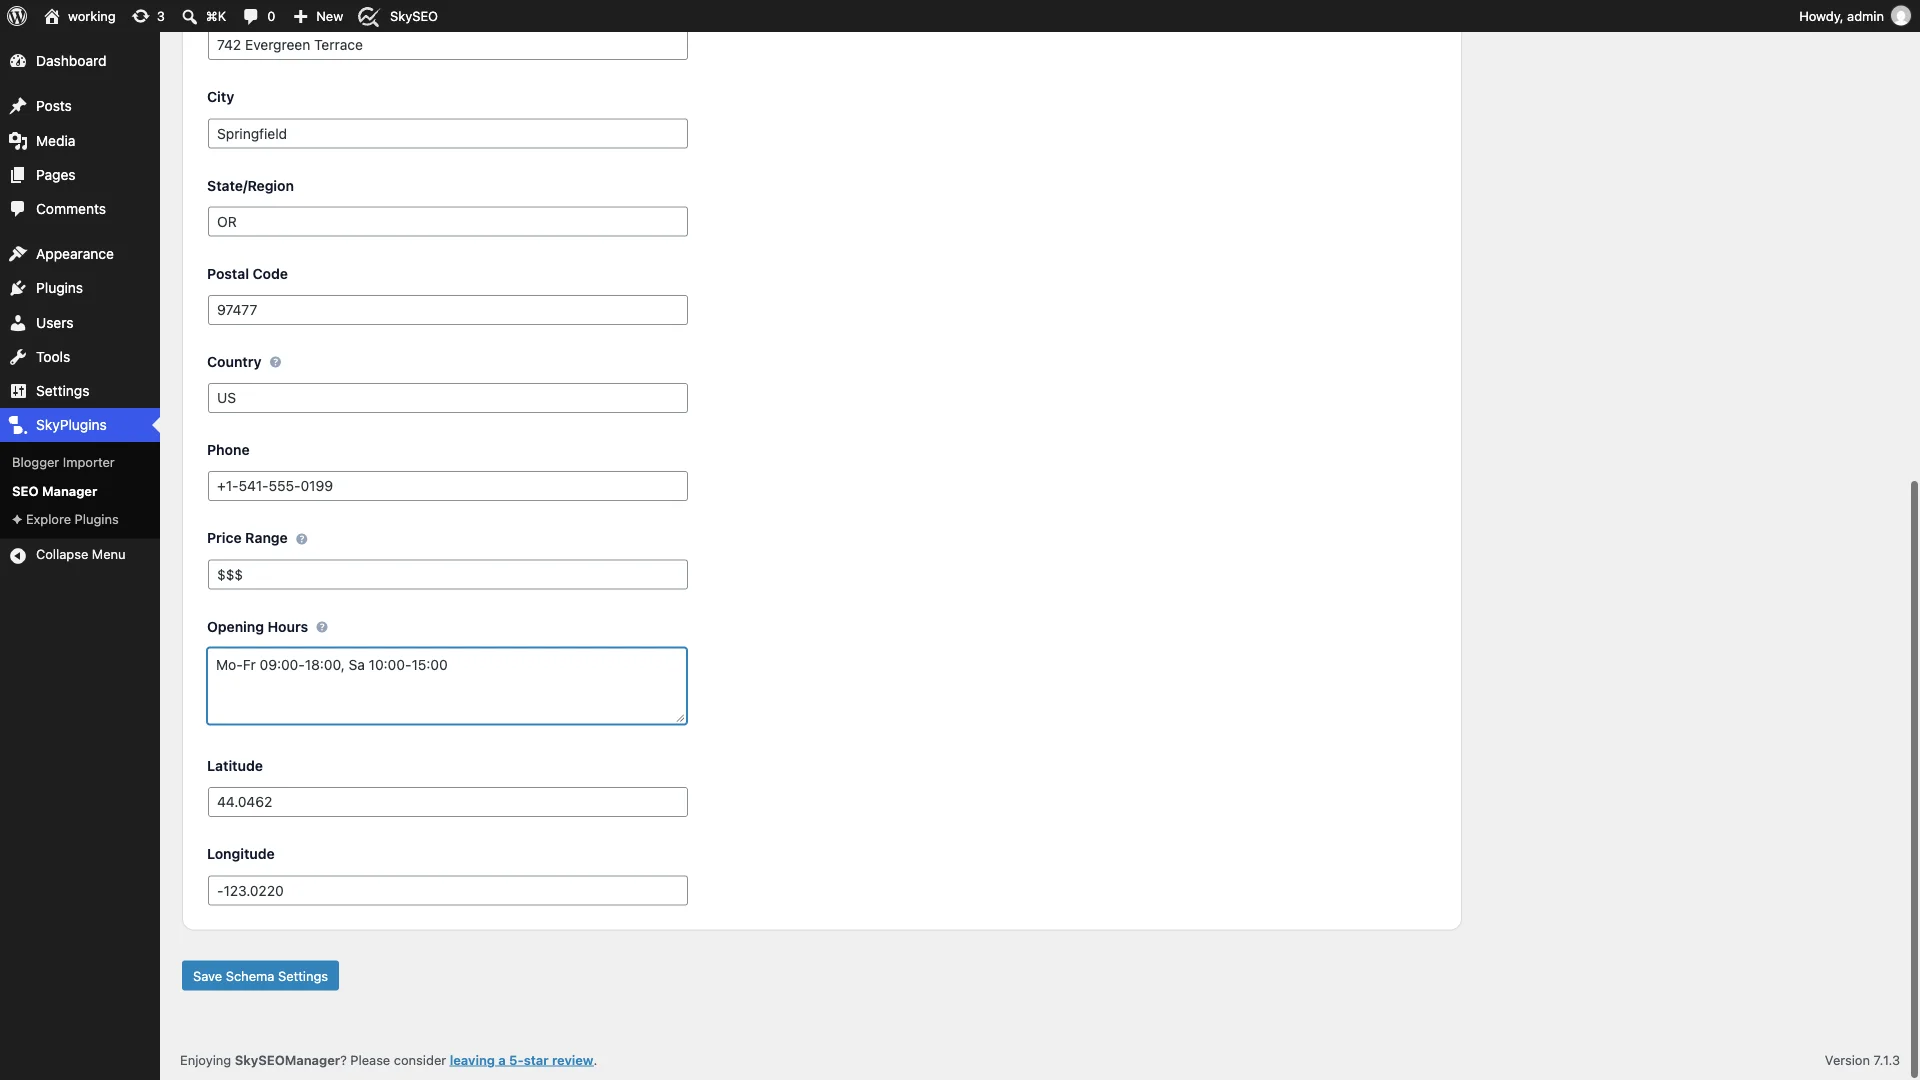Viewport: 1920px width, 1080px height.
Task: Click the Appearance brush icon
Action: [18, 254]
